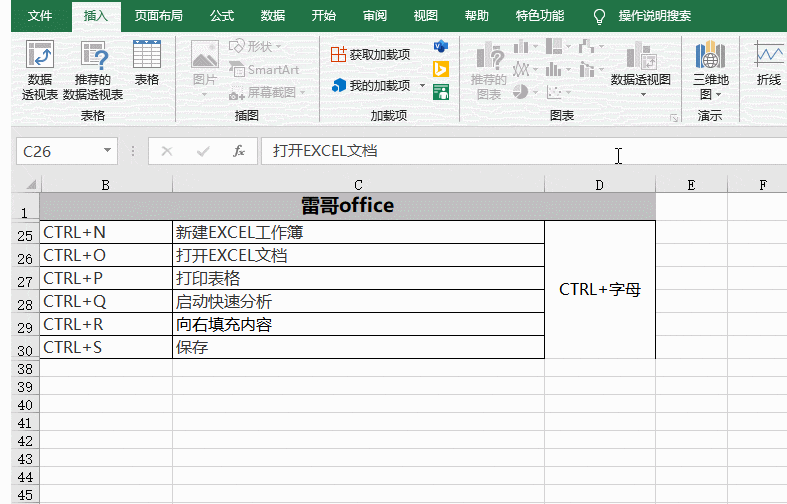Insert a SmartArt graphic

click(x=264, y=70)
